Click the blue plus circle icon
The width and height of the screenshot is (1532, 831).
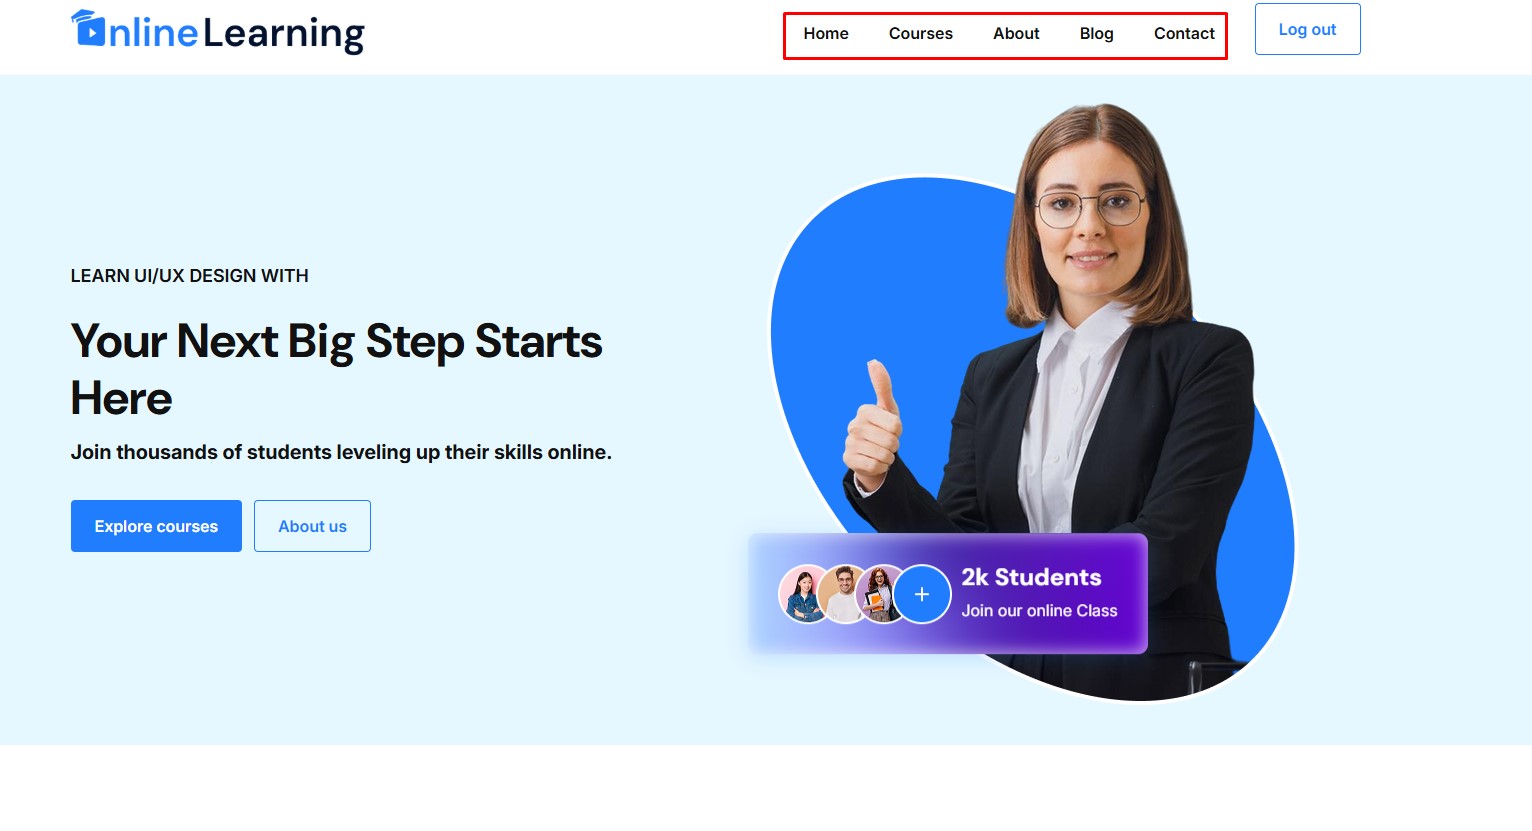[x=922, y=594]
